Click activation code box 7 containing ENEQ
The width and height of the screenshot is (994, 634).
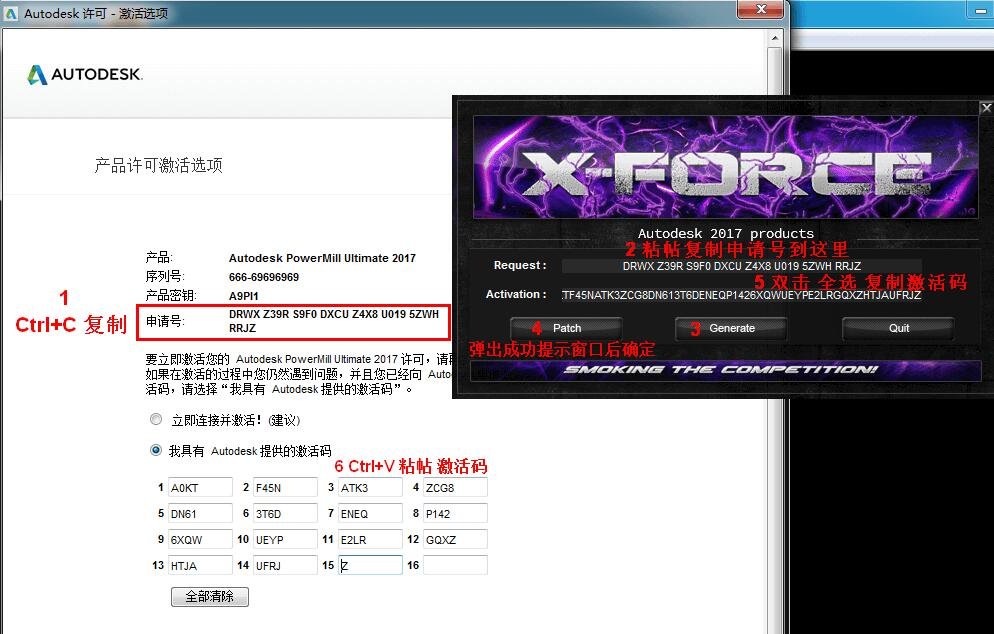(370, 514)
